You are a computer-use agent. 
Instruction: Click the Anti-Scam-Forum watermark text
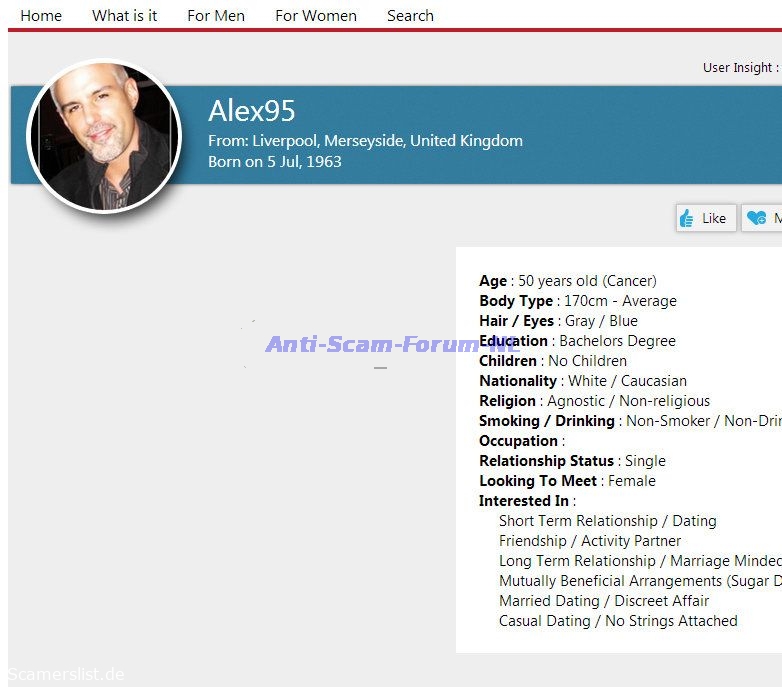tap(390, 345)
